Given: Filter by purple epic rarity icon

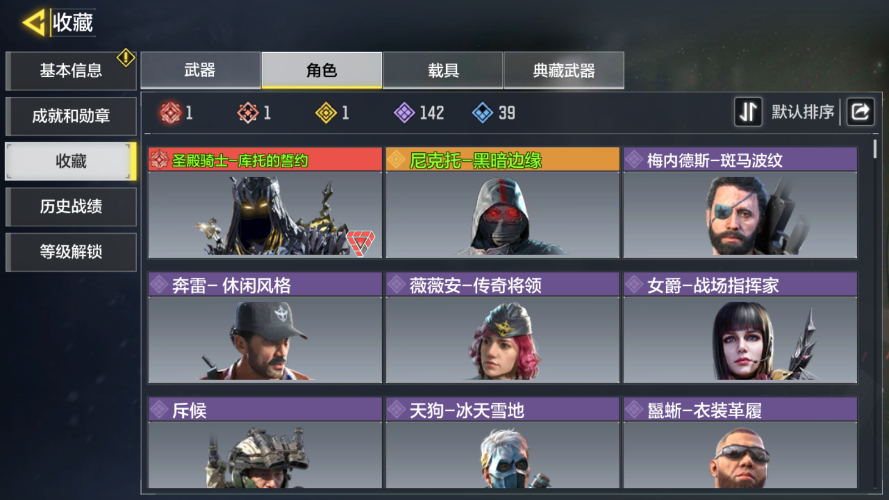Looking at the screenshot, I should click(404, 113).
